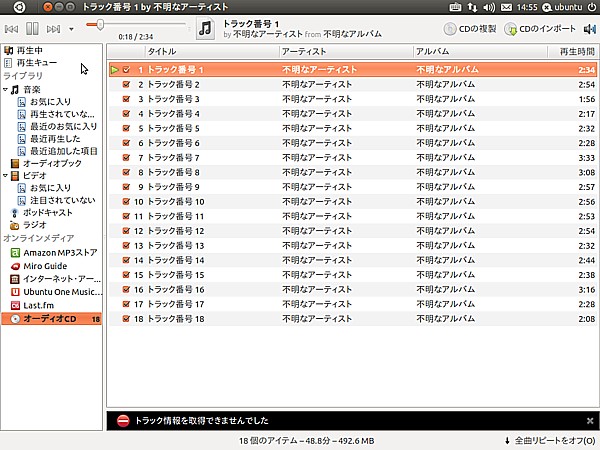
Task: Dismiss the track info error bar
Action: (x=590, y=421)
